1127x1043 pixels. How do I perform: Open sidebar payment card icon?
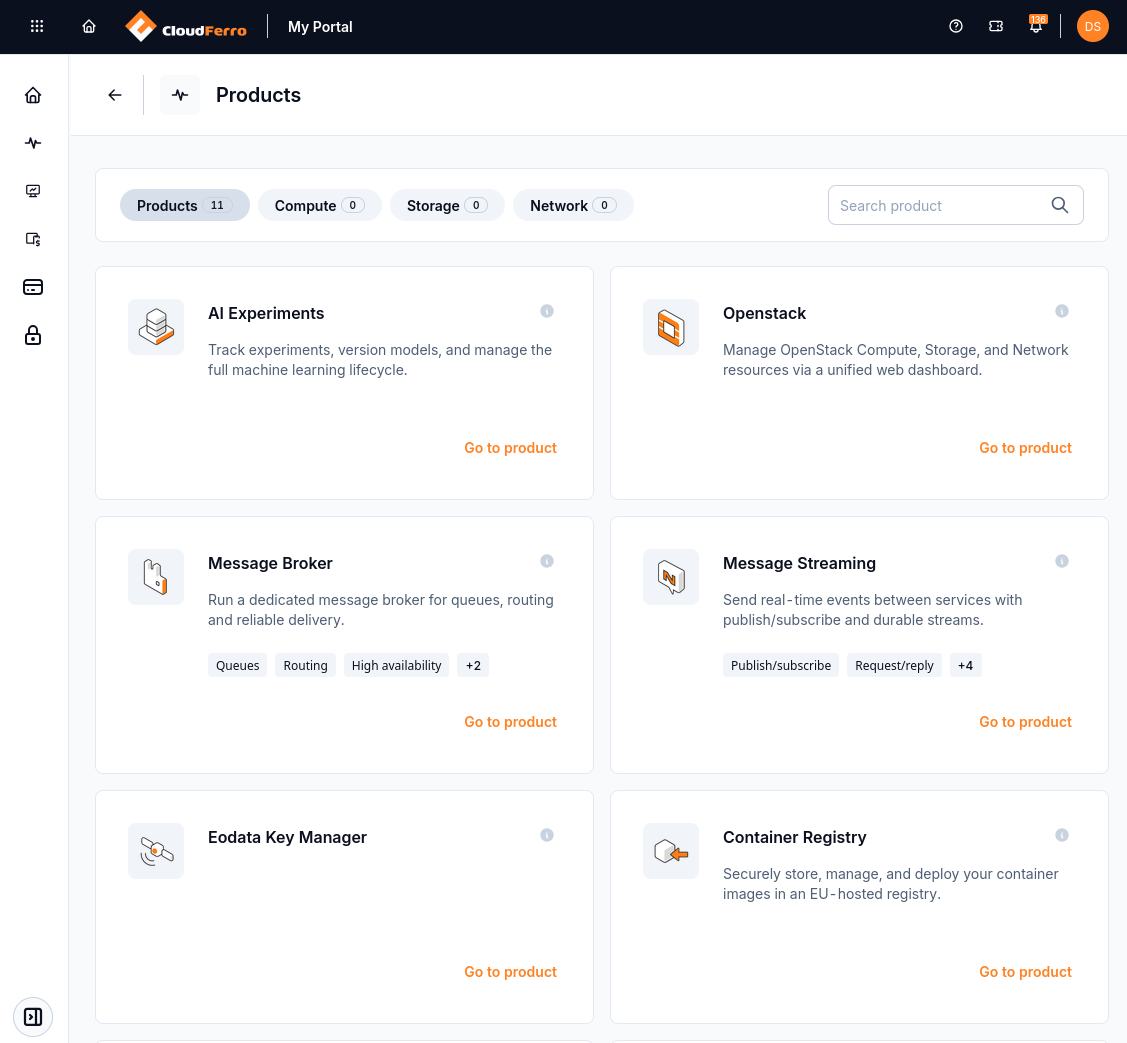(33, 288)
